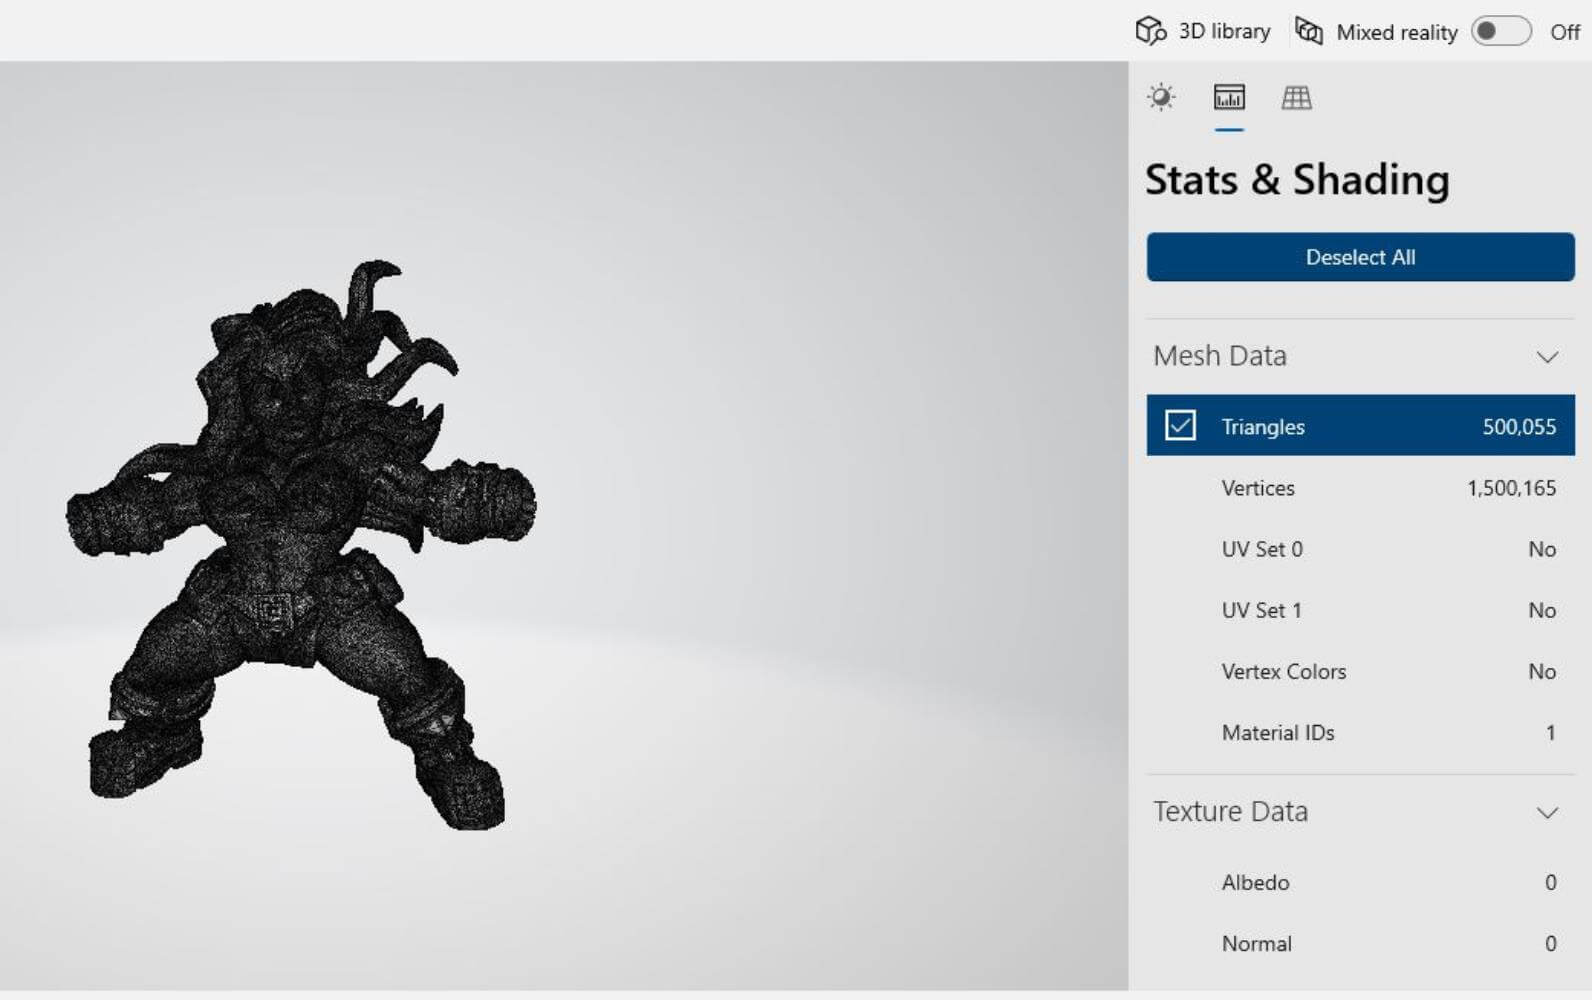This screenshot has height=1000, width=1592.
Task: Open the 3D library label
Action: tap(1224, 31)
